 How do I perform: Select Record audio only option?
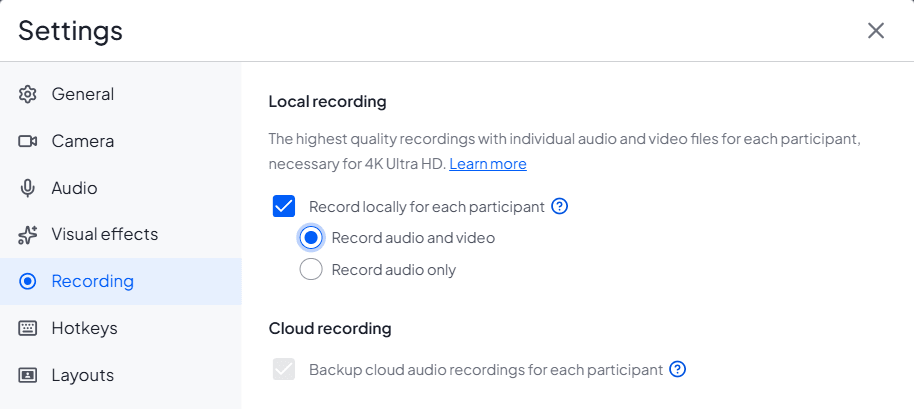click(311, 270)
